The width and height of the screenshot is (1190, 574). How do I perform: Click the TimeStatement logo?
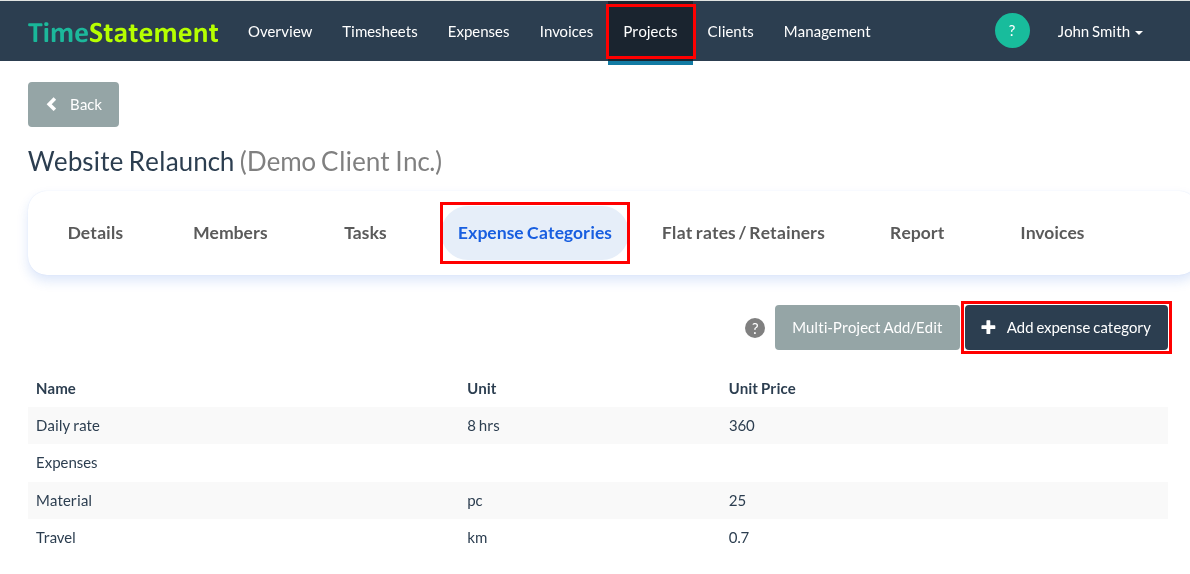click(123, 32)
